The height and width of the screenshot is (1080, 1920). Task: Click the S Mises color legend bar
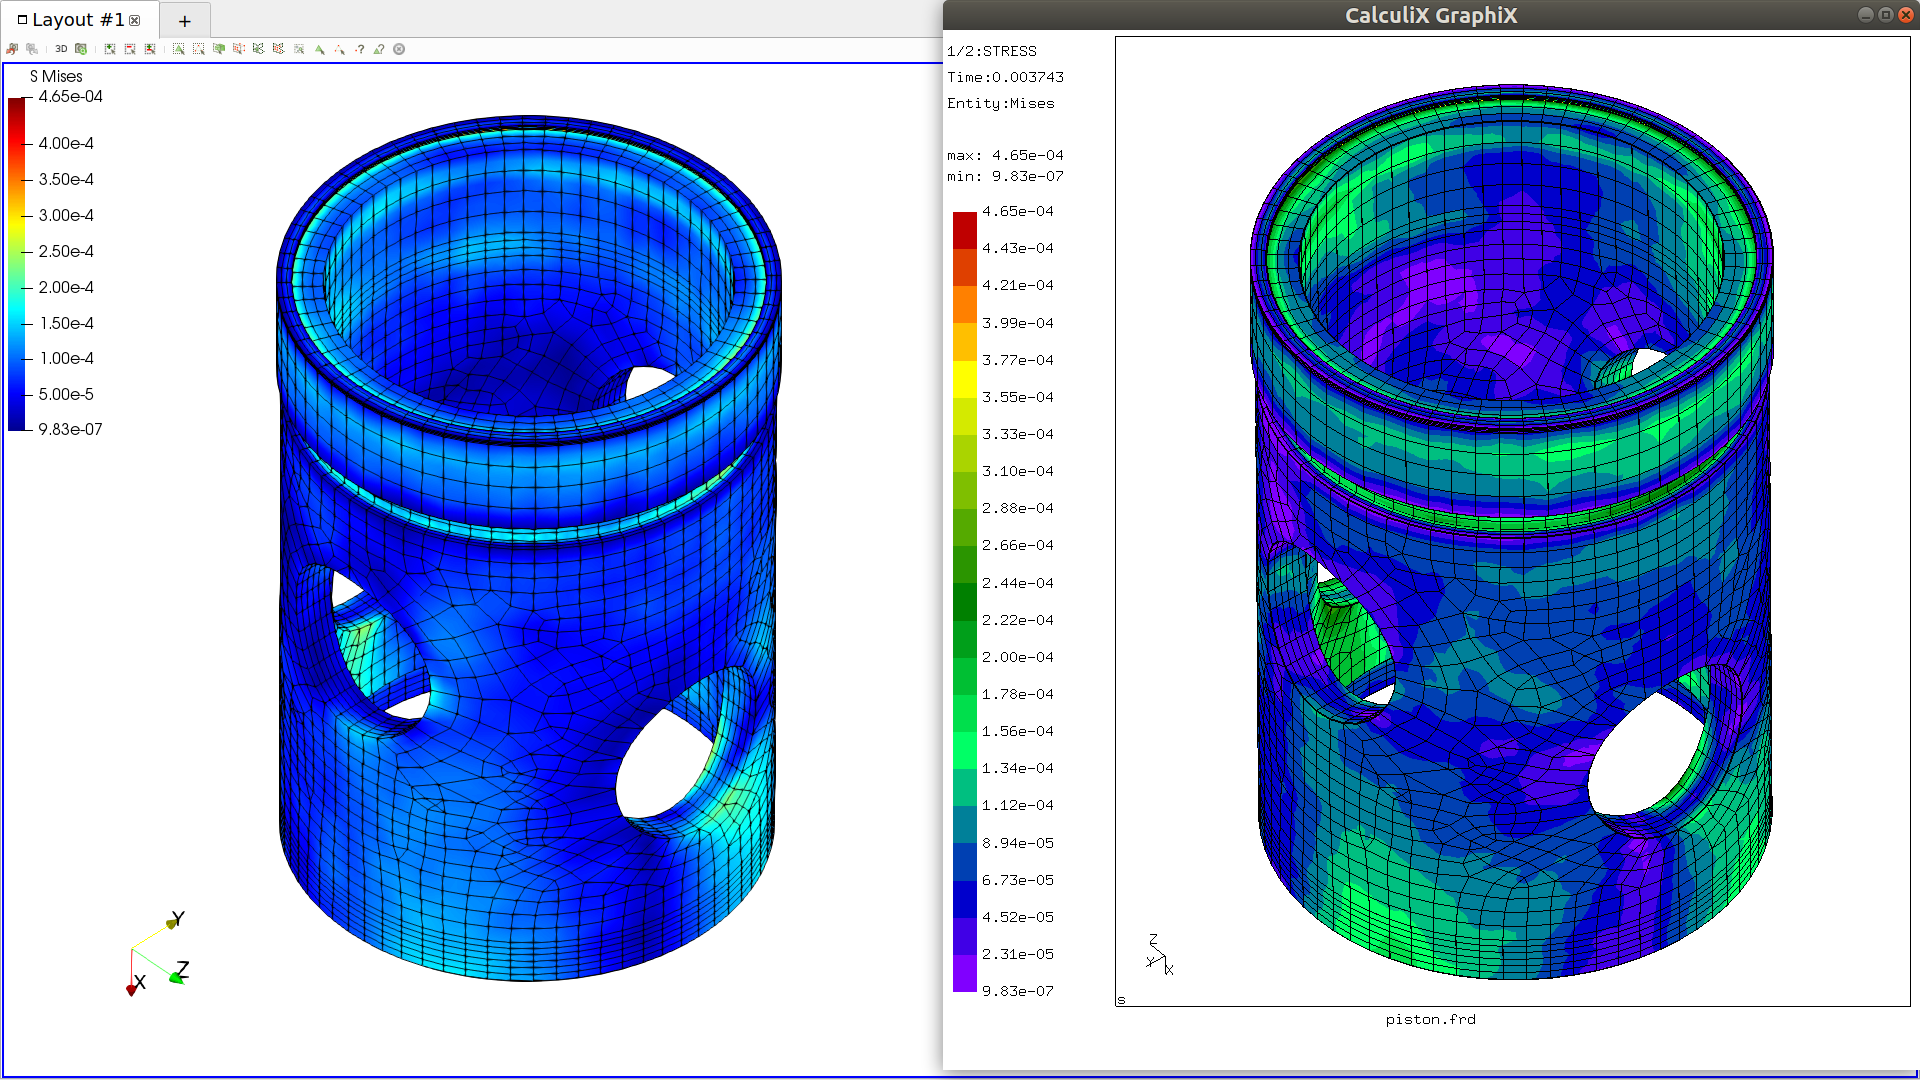pyautogui.click(x=16, y=263)
